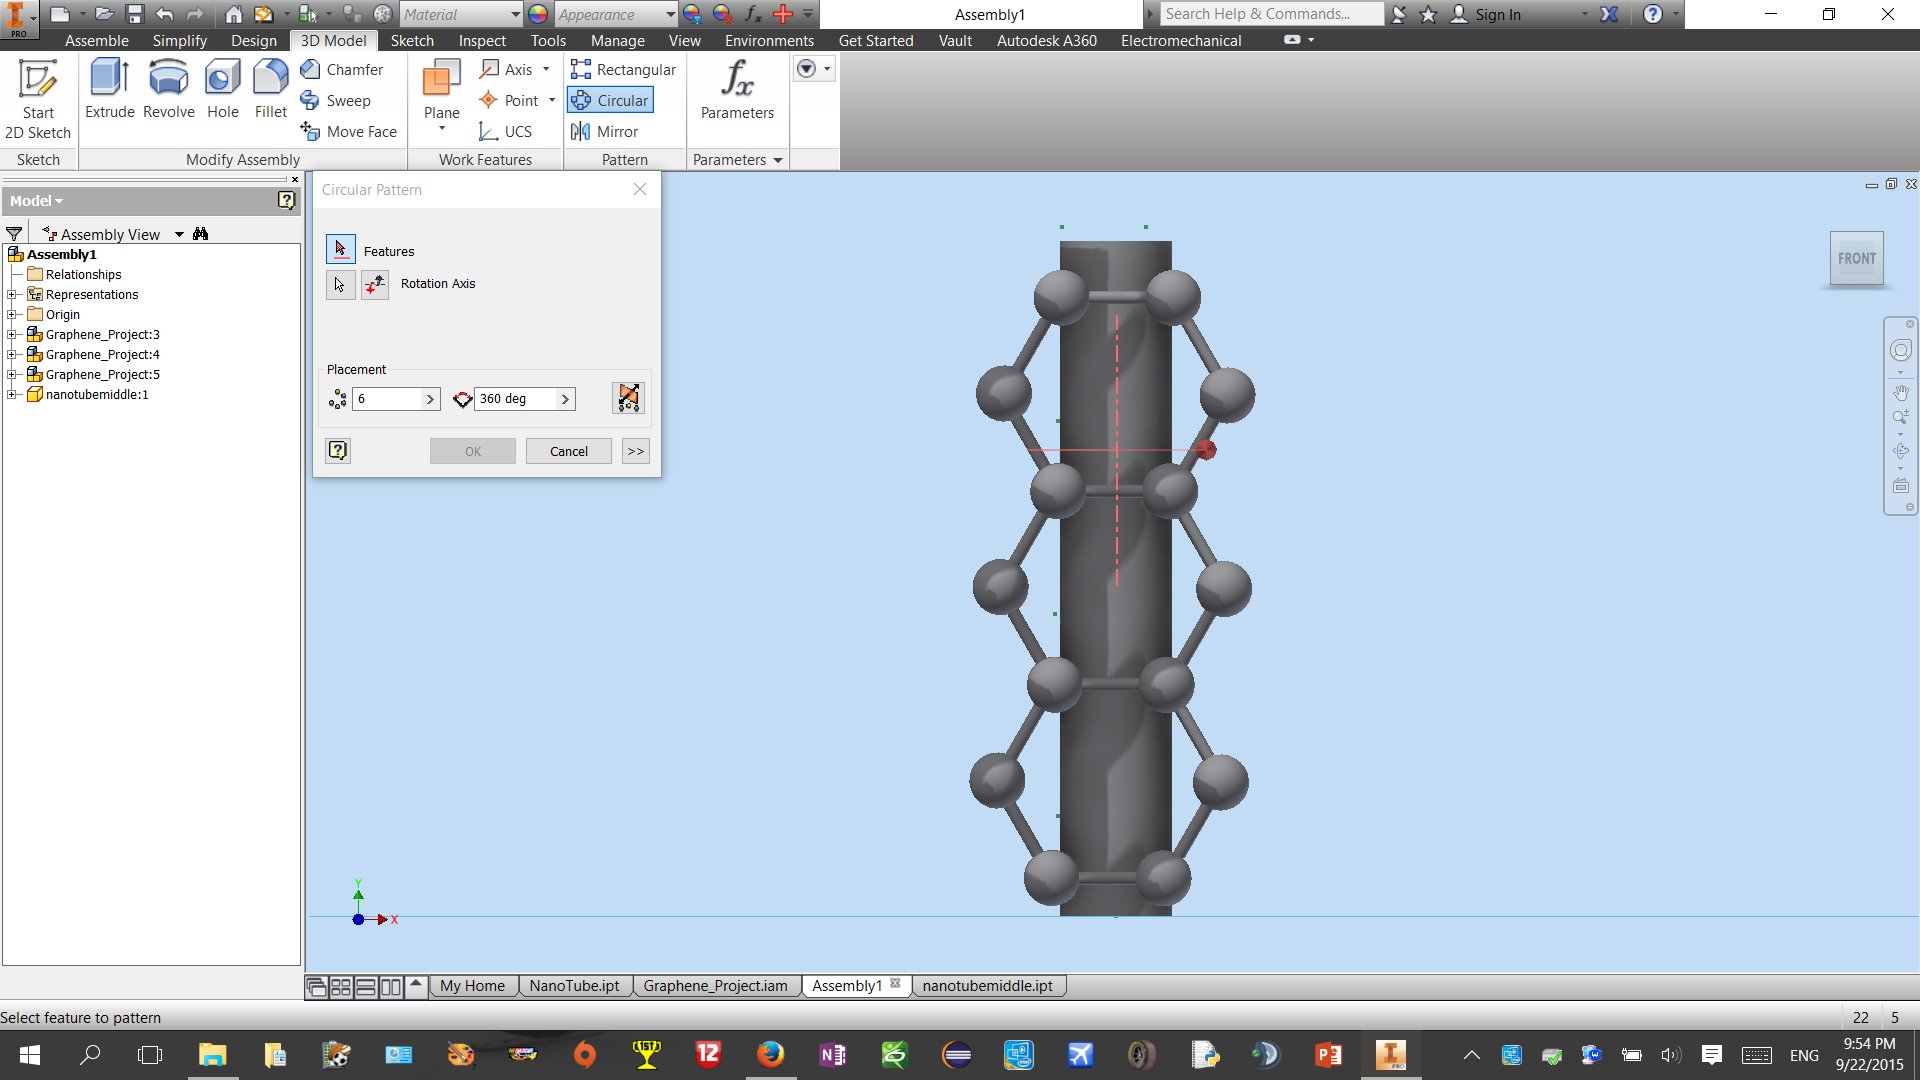The width and height of the screenshot is (1920, 1080).
Task: Expand the Graphene_Project:3 tree node
Action: coord(12,335)
